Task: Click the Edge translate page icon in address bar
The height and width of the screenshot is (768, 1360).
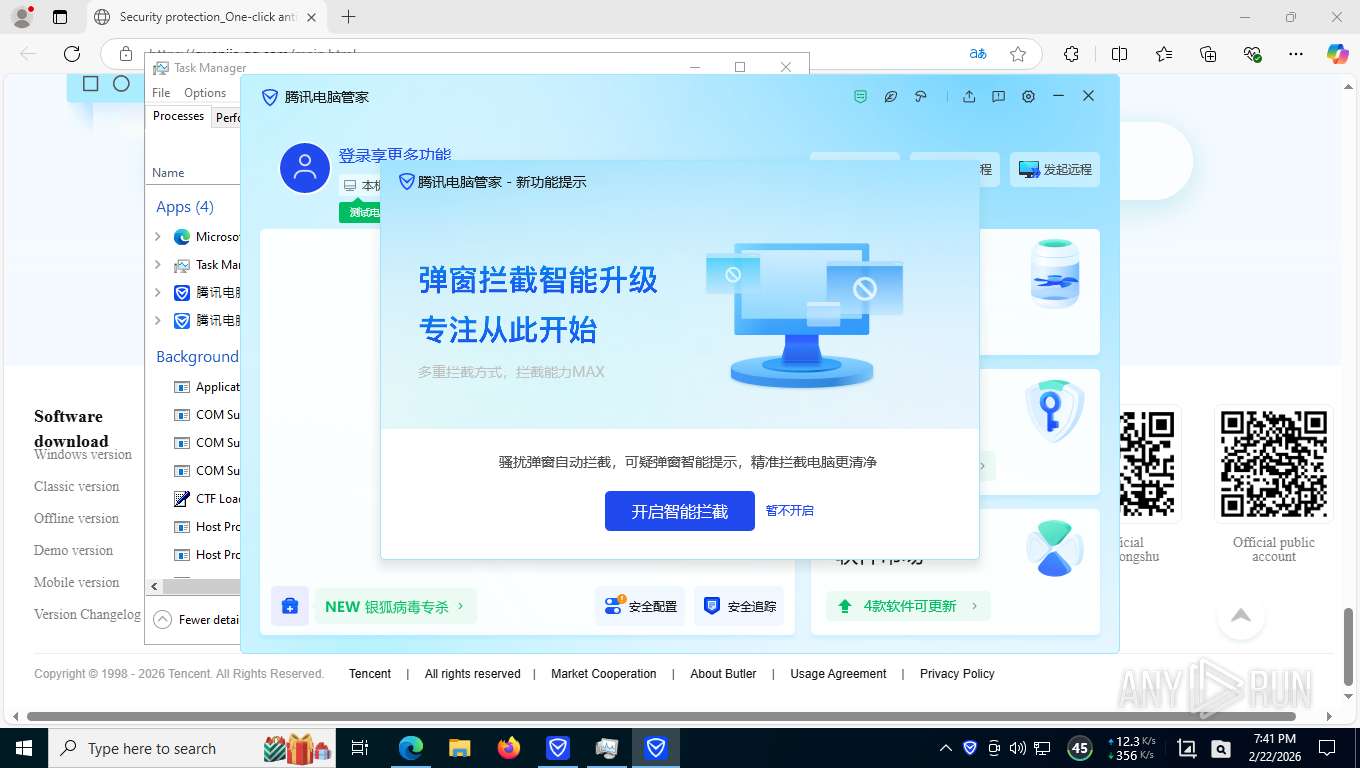Action: (x=978, y=54)
